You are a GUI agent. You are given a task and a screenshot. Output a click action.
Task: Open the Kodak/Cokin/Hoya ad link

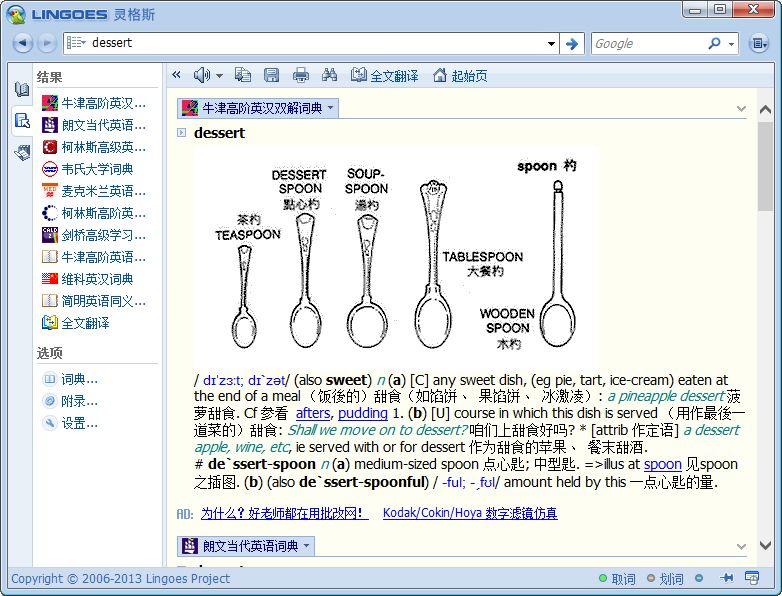470,513
